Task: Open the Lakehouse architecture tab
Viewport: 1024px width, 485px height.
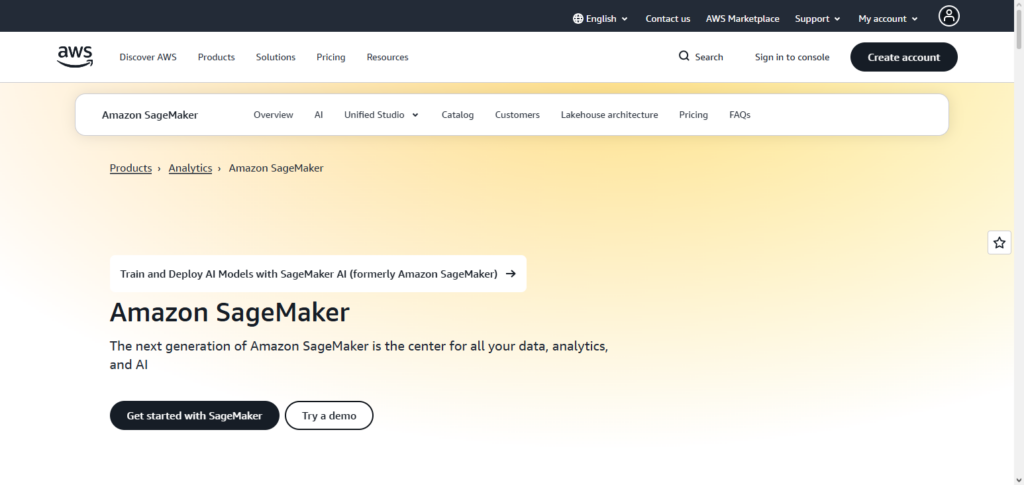Action: point(609,115)
